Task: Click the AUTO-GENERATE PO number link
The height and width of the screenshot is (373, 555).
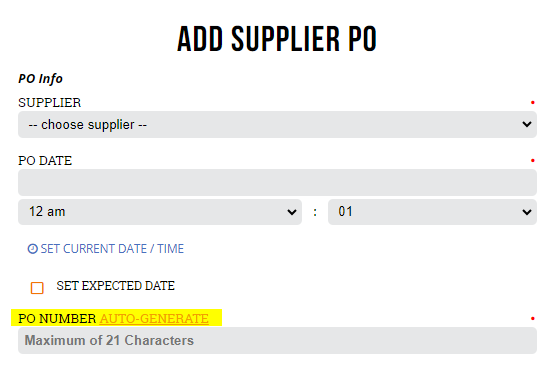Action: point(154,319)
